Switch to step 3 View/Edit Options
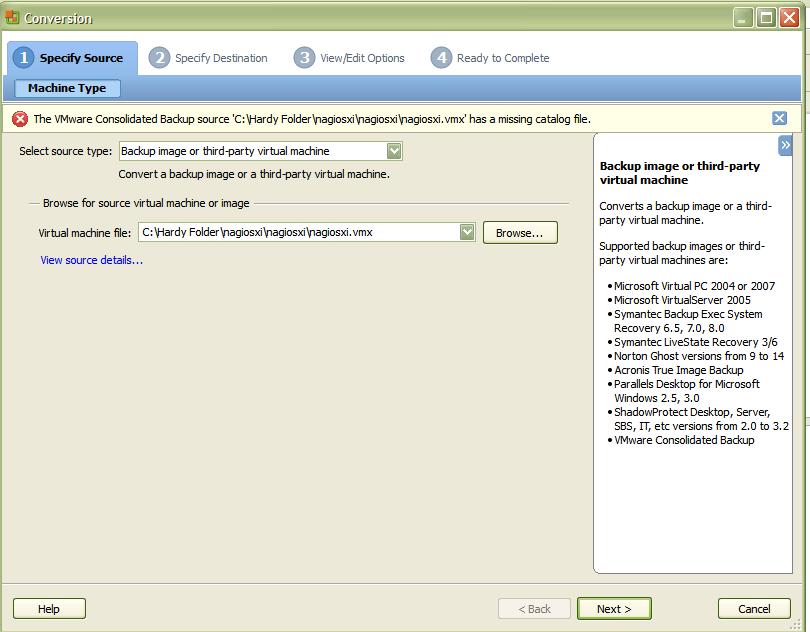The height and width of the screenshot is (632, 810). [x=349, y=58]
